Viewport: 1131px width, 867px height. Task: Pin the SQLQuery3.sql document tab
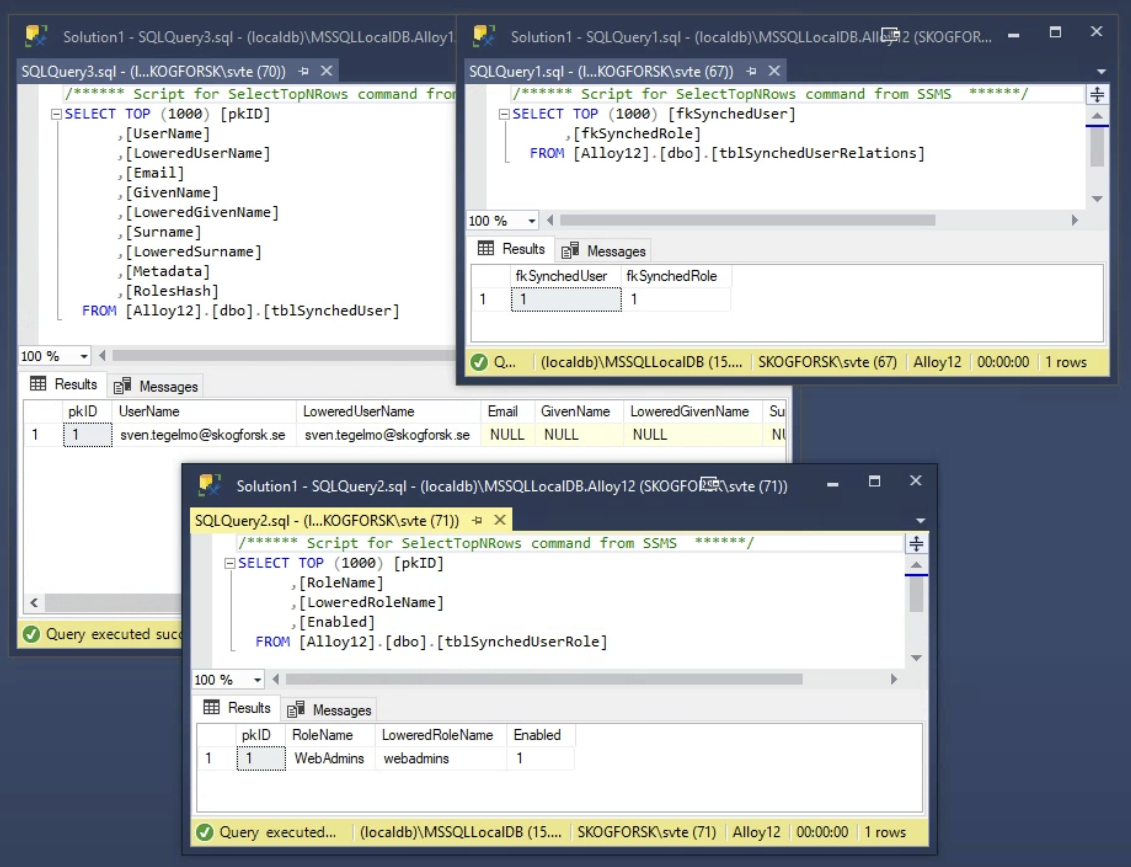303,71
